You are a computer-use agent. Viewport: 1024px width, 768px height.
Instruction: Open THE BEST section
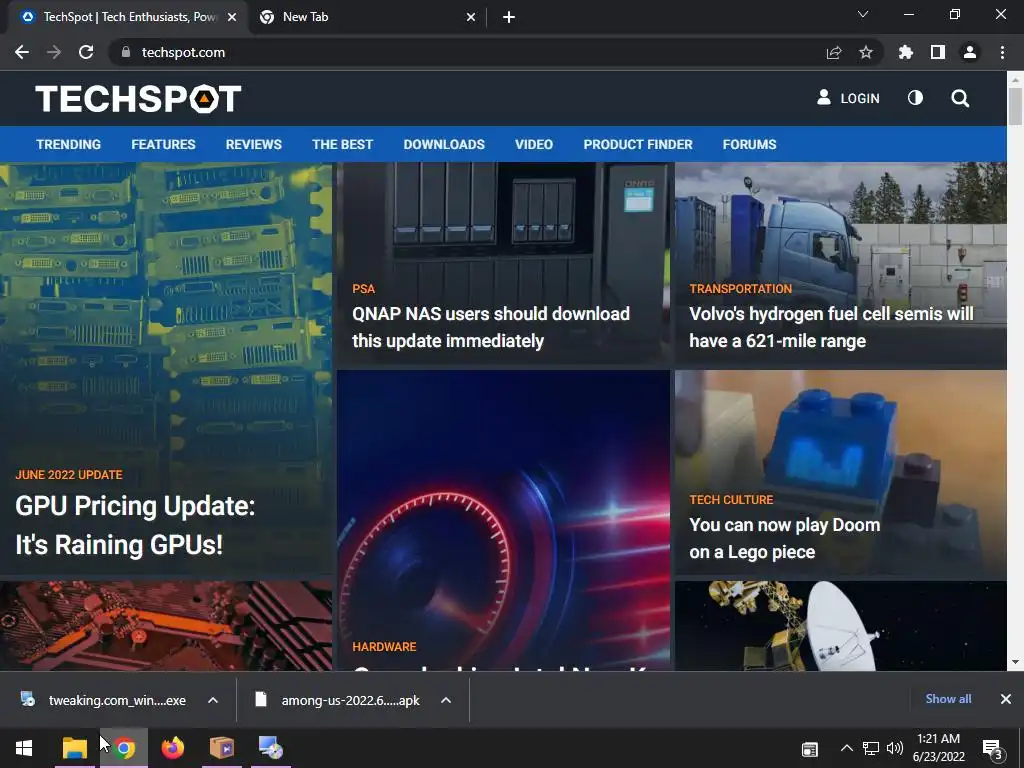point(342,144)
